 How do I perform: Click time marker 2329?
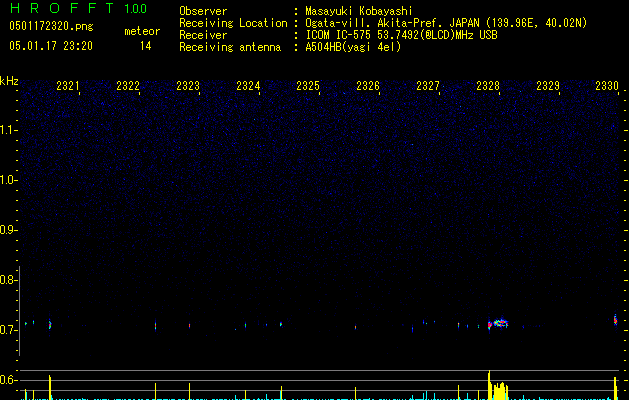pos(548,86)
